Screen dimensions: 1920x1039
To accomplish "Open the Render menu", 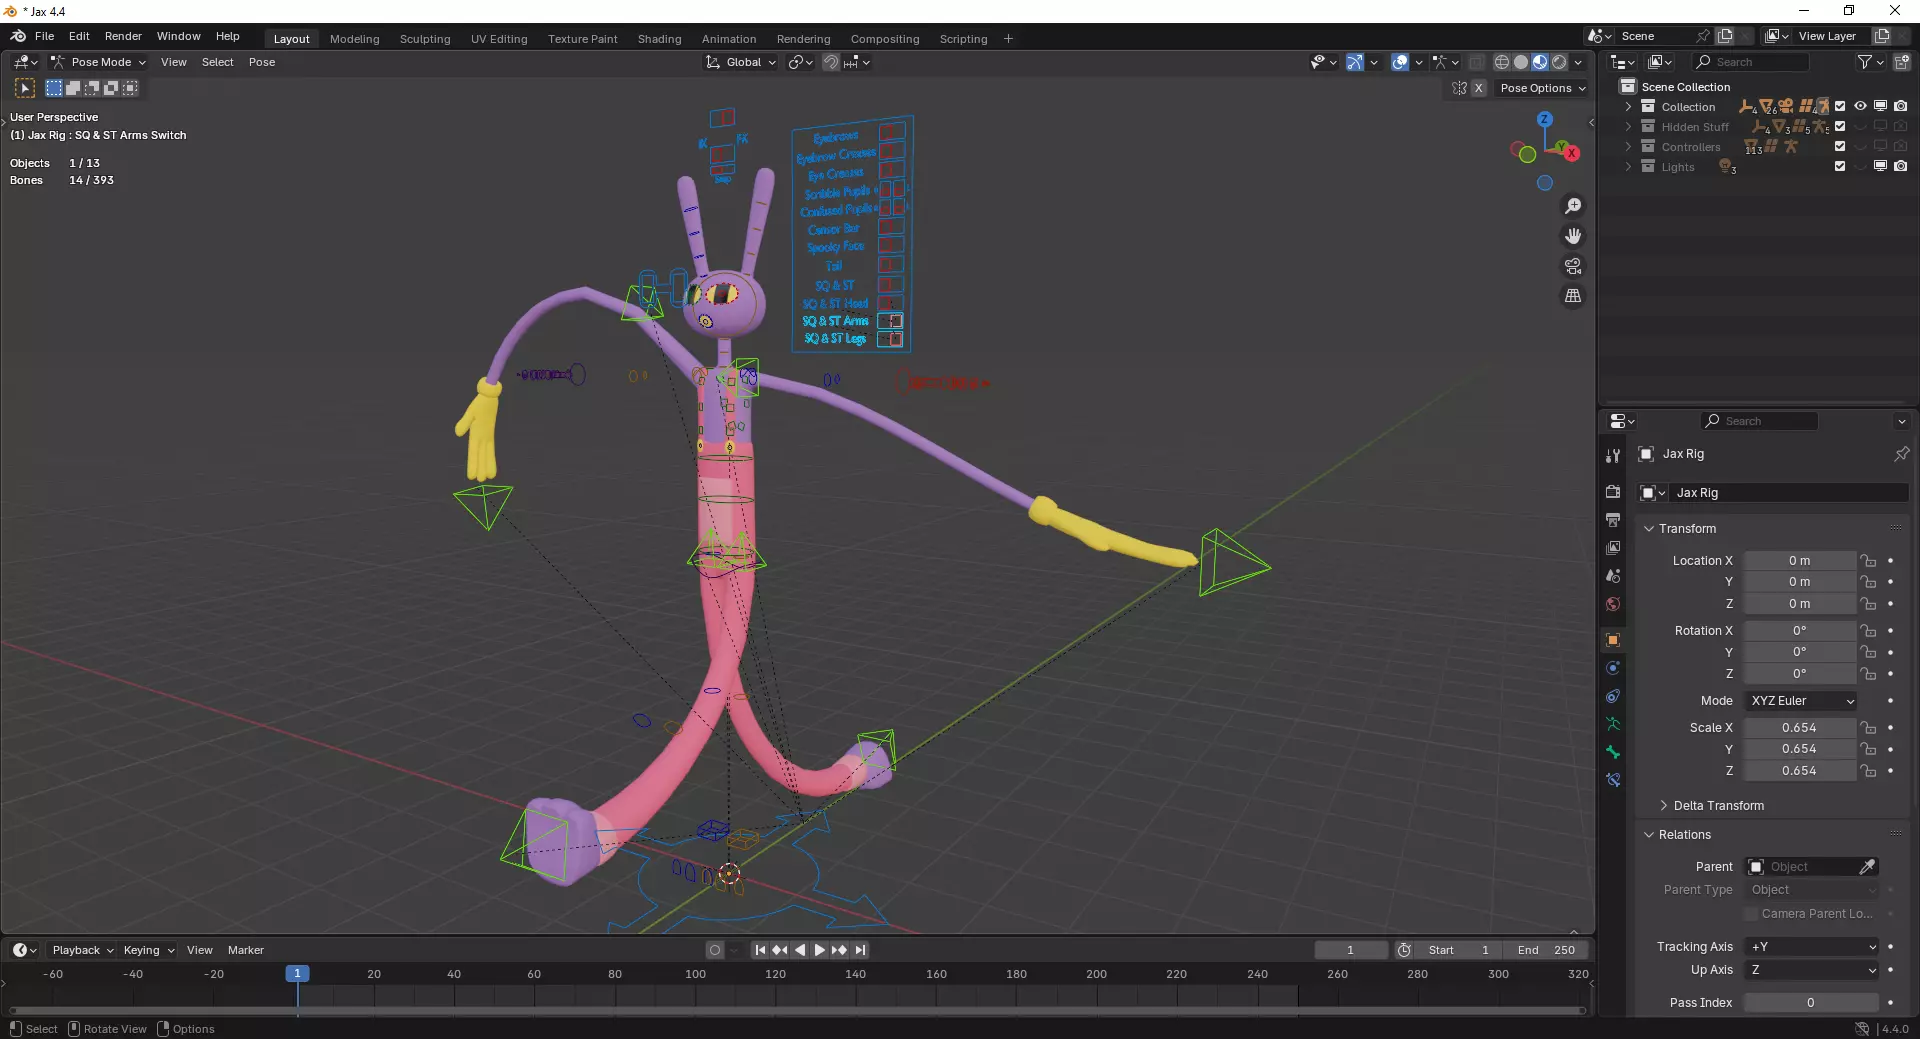I will point(123,36).
